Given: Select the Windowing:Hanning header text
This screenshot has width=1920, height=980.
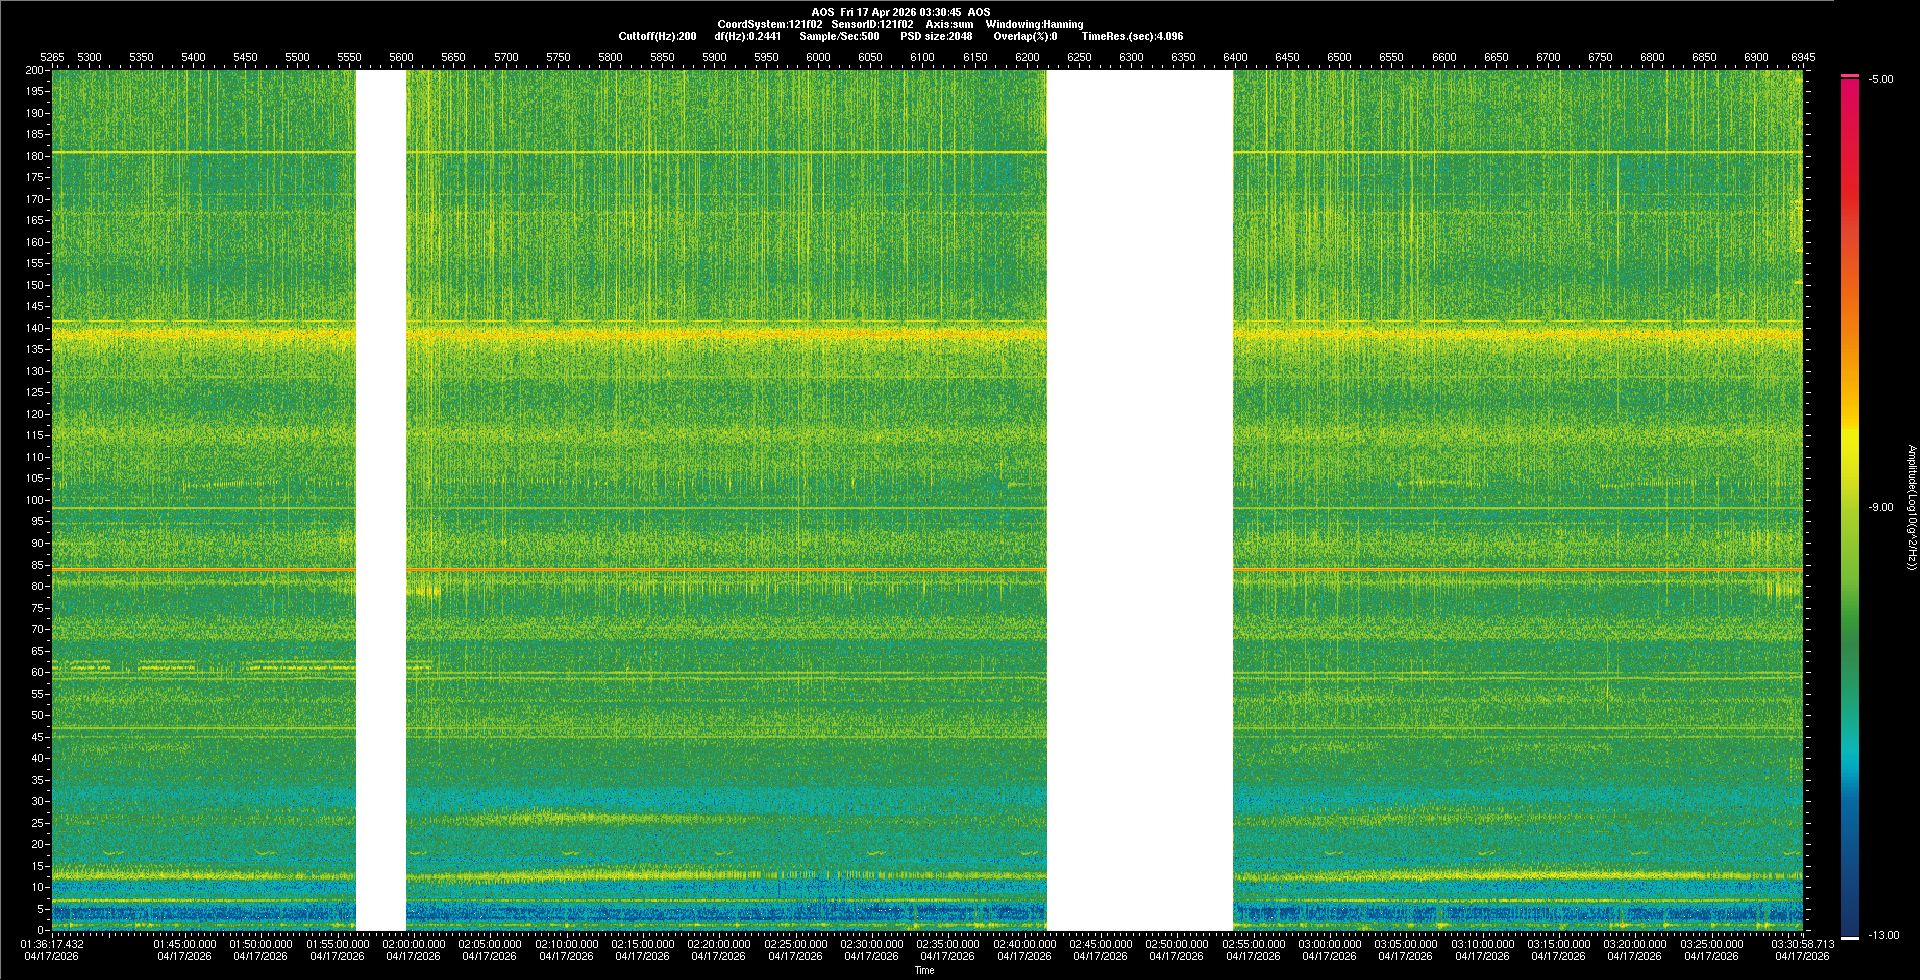Looking at the screenshot, I should (1034, 24).
